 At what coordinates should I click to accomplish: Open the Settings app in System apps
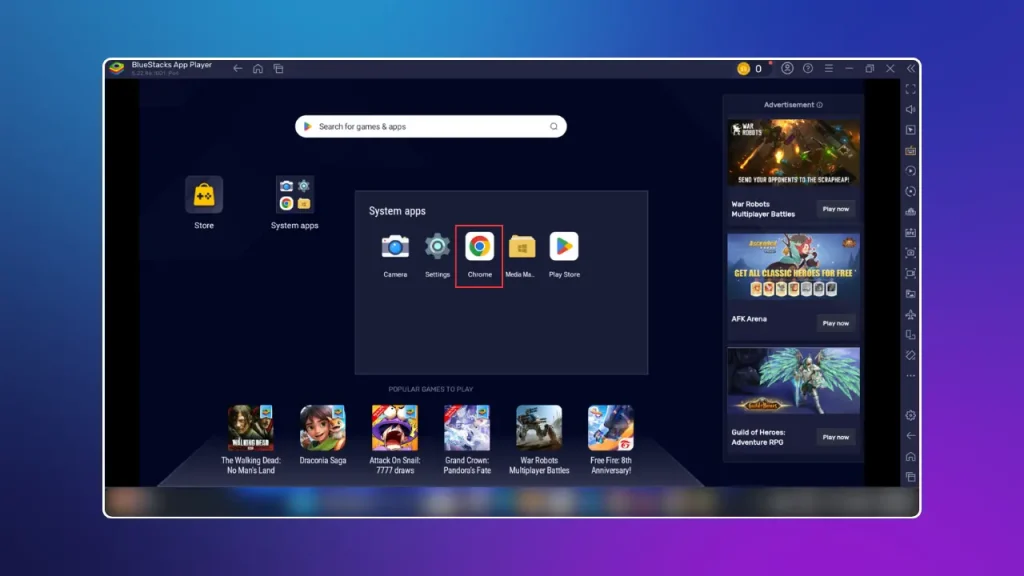tap(438, 247)
